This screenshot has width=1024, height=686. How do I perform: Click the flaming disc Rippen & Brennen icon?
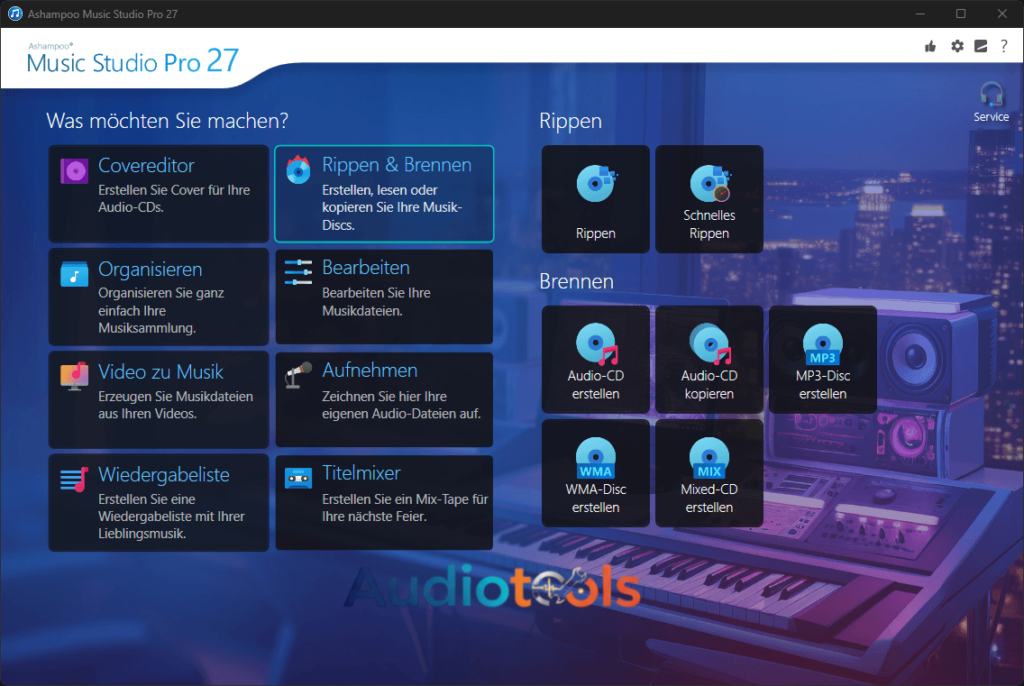pos(298,170)
